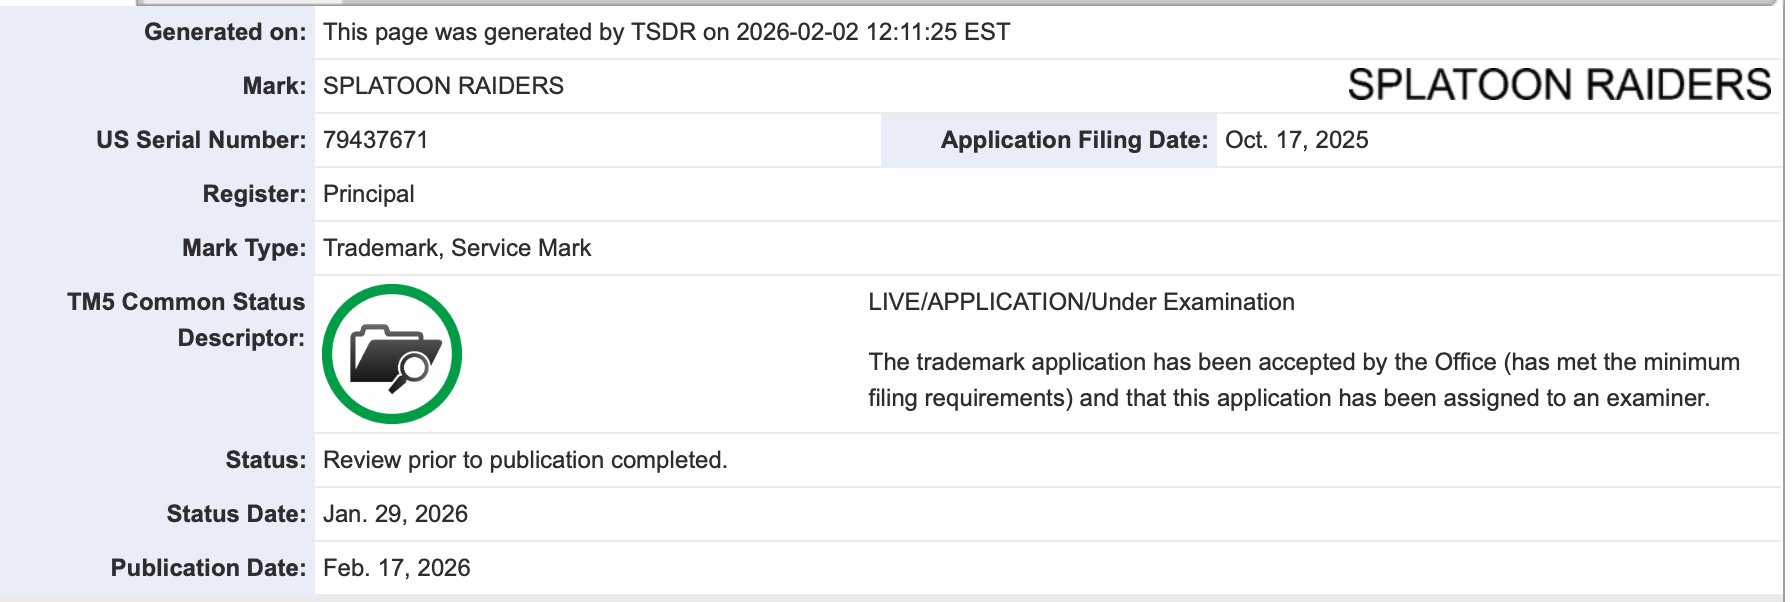
Task: Click the Review prior to publication completed text
Action: (x=525, y=460)
